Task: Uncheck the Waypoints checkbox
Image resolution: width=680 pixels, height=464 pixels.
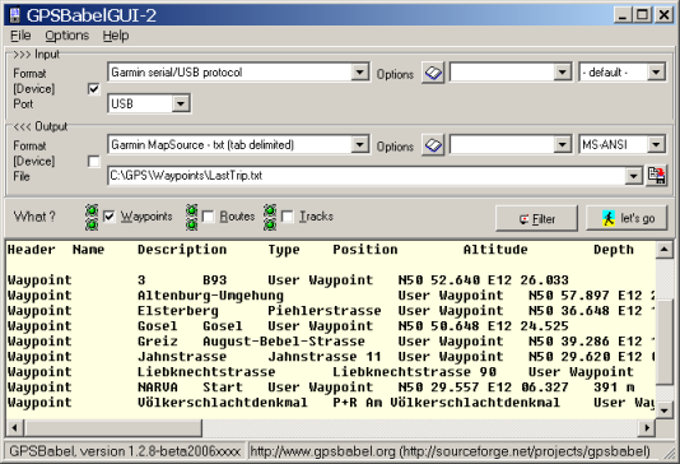Action: [x=109, y=216]
